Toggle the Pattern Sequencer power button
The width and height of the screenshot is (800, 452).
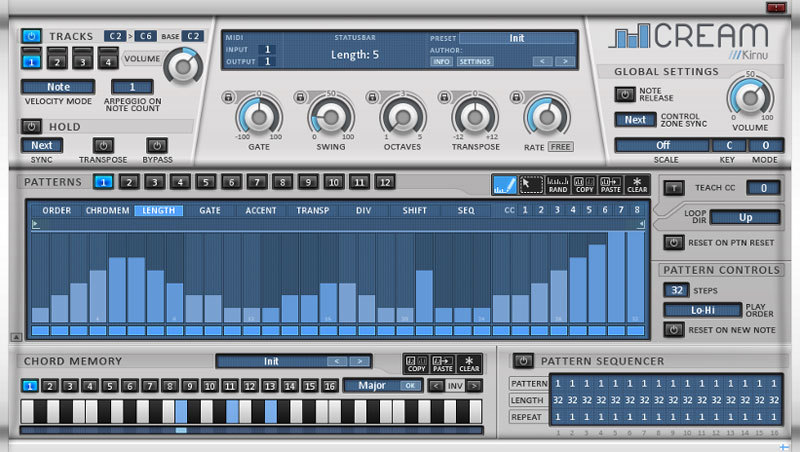[522, 361]
